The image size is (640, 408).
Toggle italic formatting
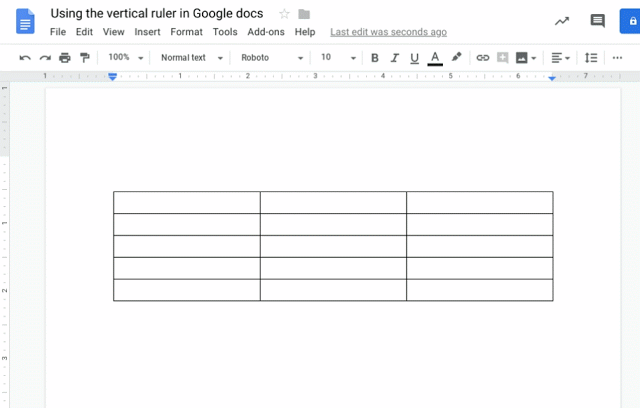pos(395,58)
